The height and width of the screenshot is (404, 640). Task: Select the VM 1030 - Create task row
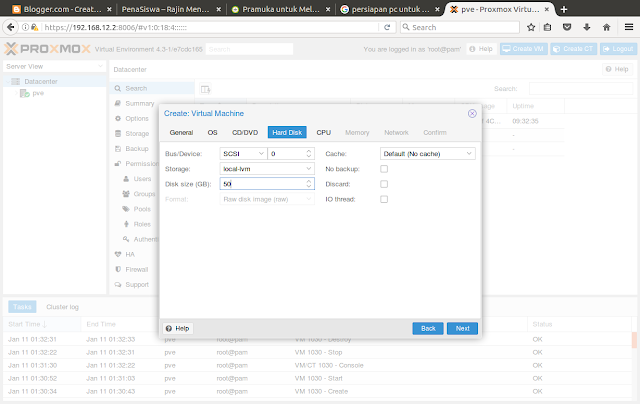[318, 391]
